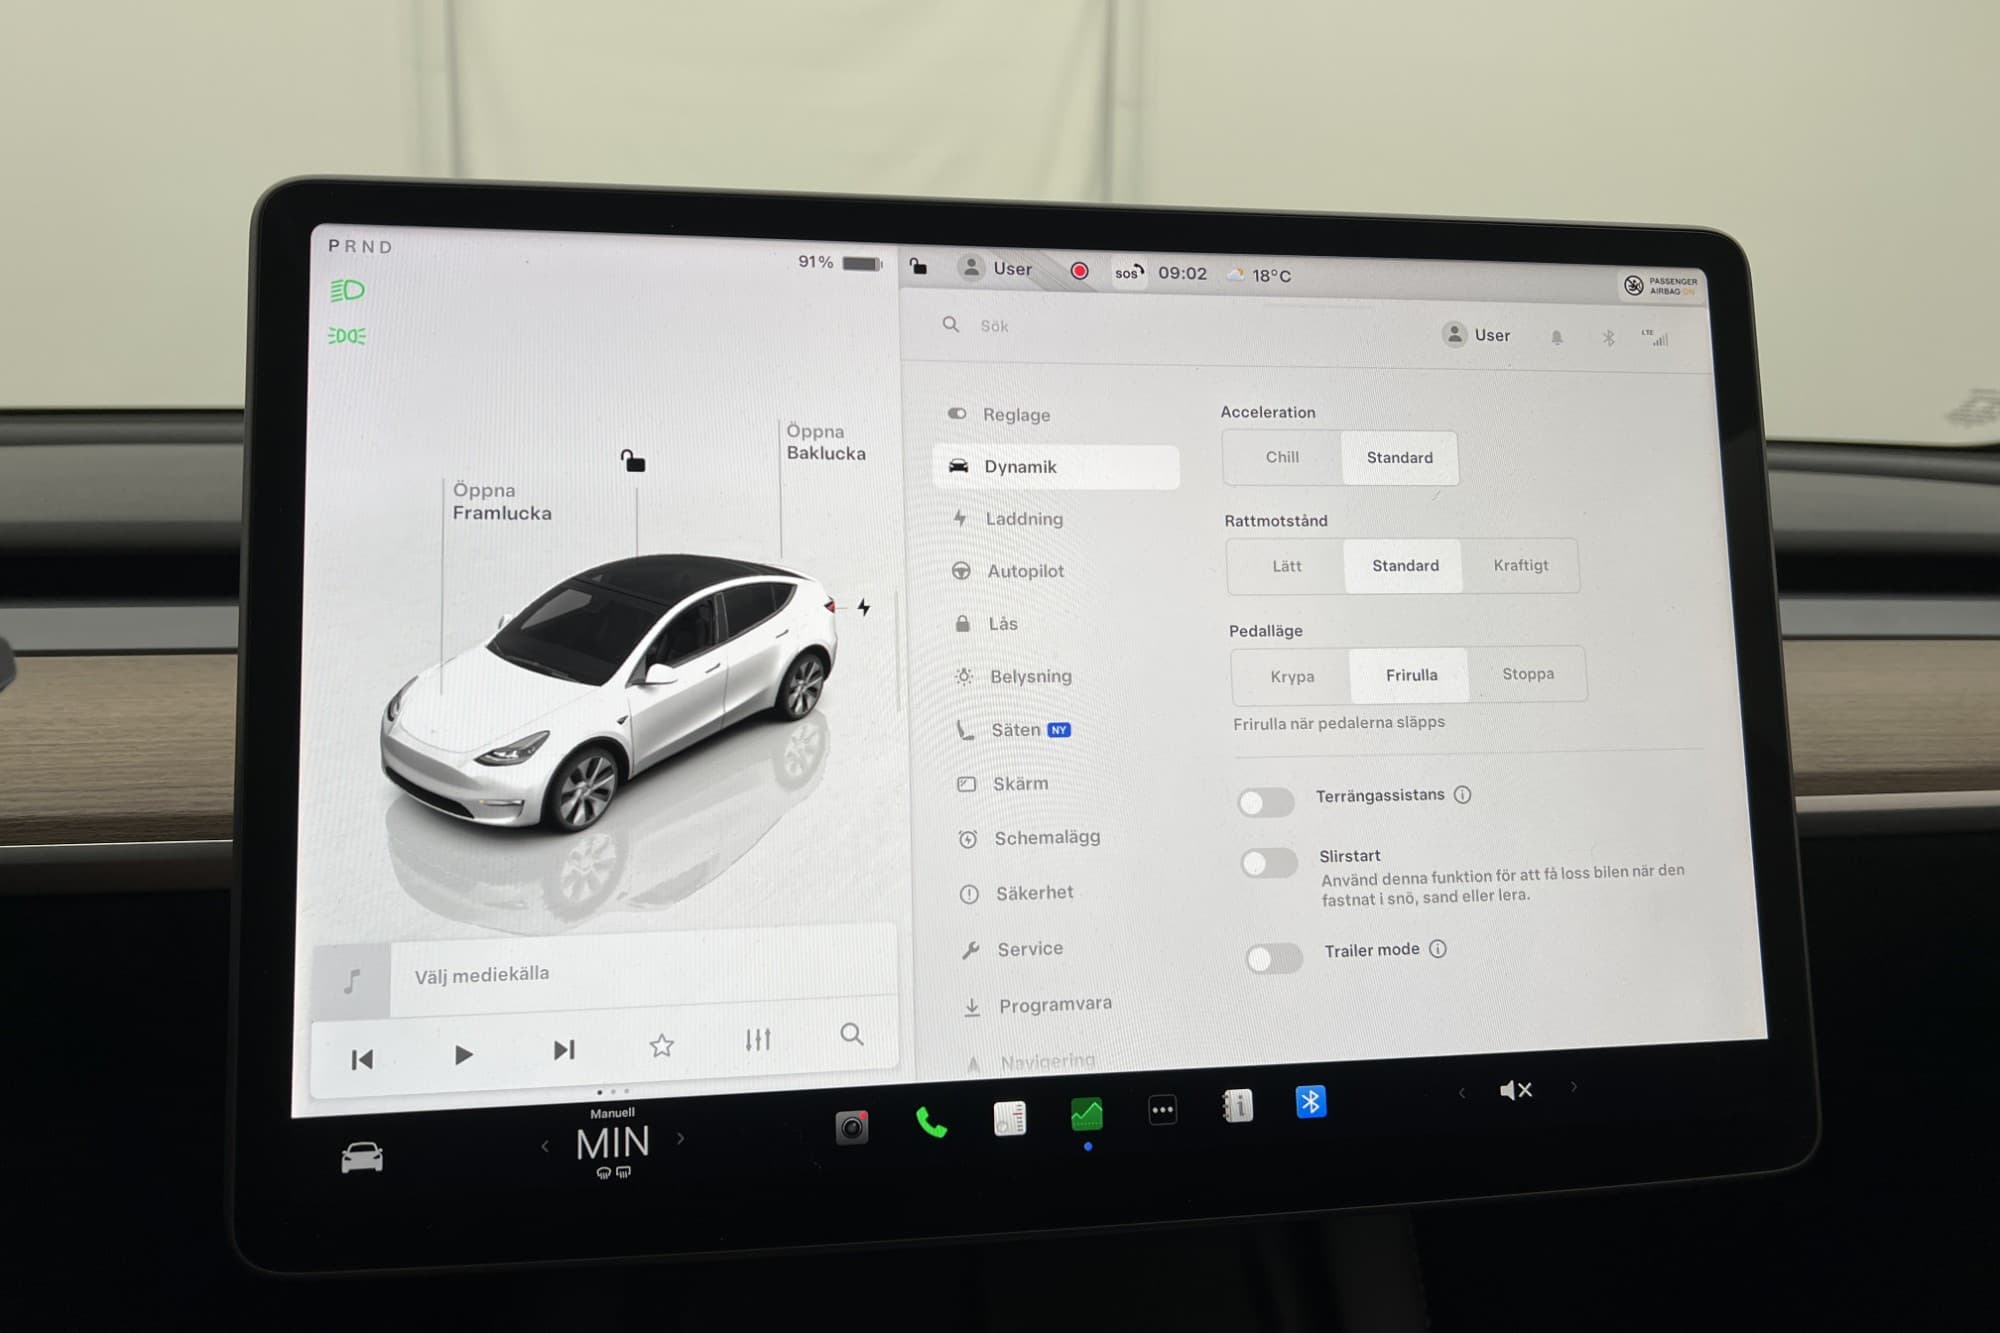Select the Dynamik menu item
2000x1333 pixels.
1056,467
